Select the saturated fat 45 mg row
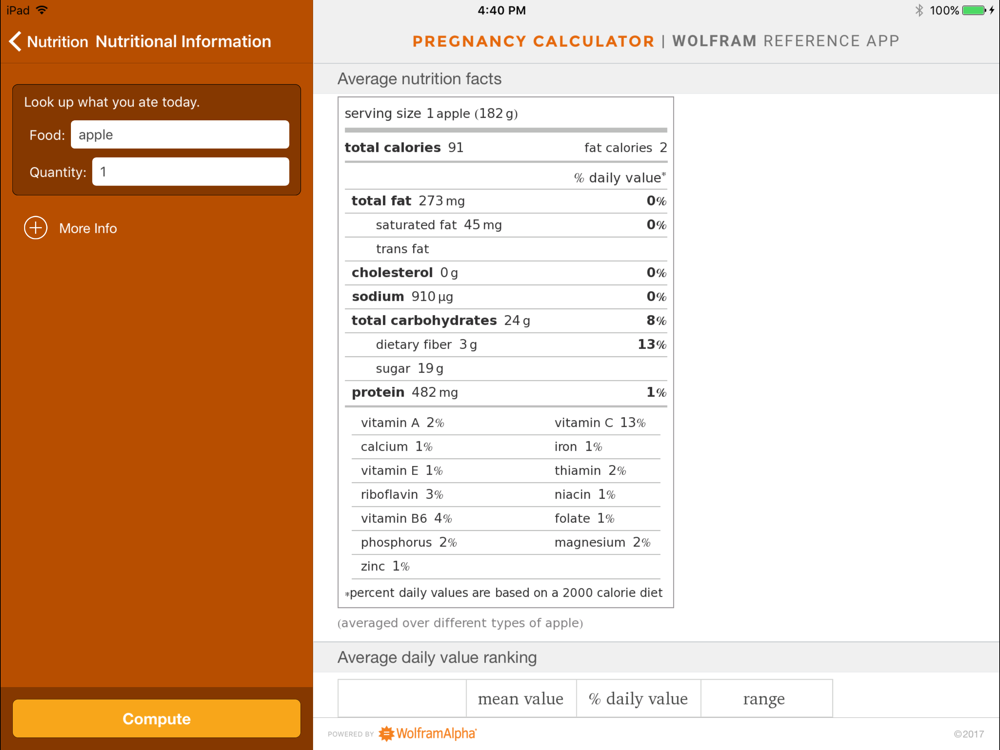The image size is (1000, 750). coord(506,224)
